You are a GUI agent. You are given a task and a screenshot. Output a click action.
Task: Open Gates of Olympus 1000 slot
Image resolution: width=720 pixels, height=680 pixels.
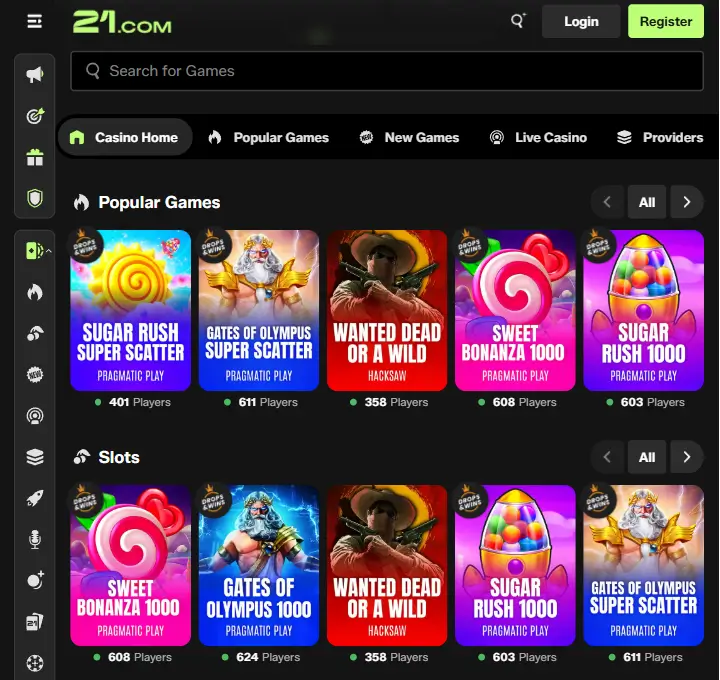(259, 565)
